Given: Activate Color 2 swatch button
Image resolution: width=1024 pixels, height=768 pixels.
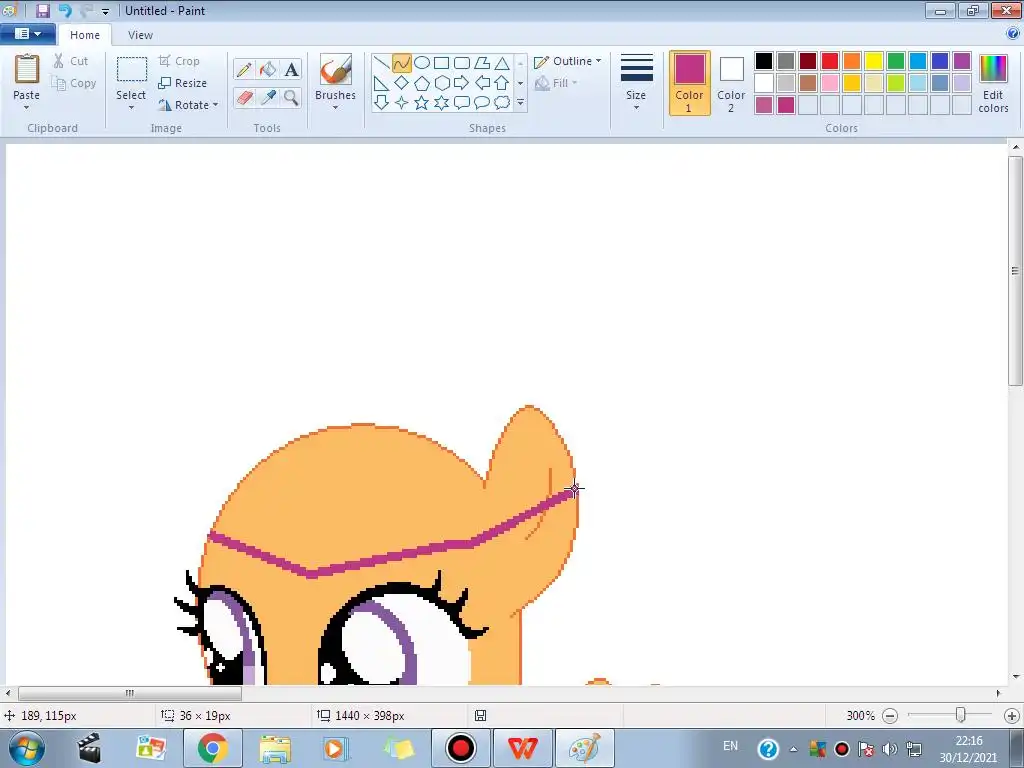Looking at the screenshot, I should [x=731, y=83].
